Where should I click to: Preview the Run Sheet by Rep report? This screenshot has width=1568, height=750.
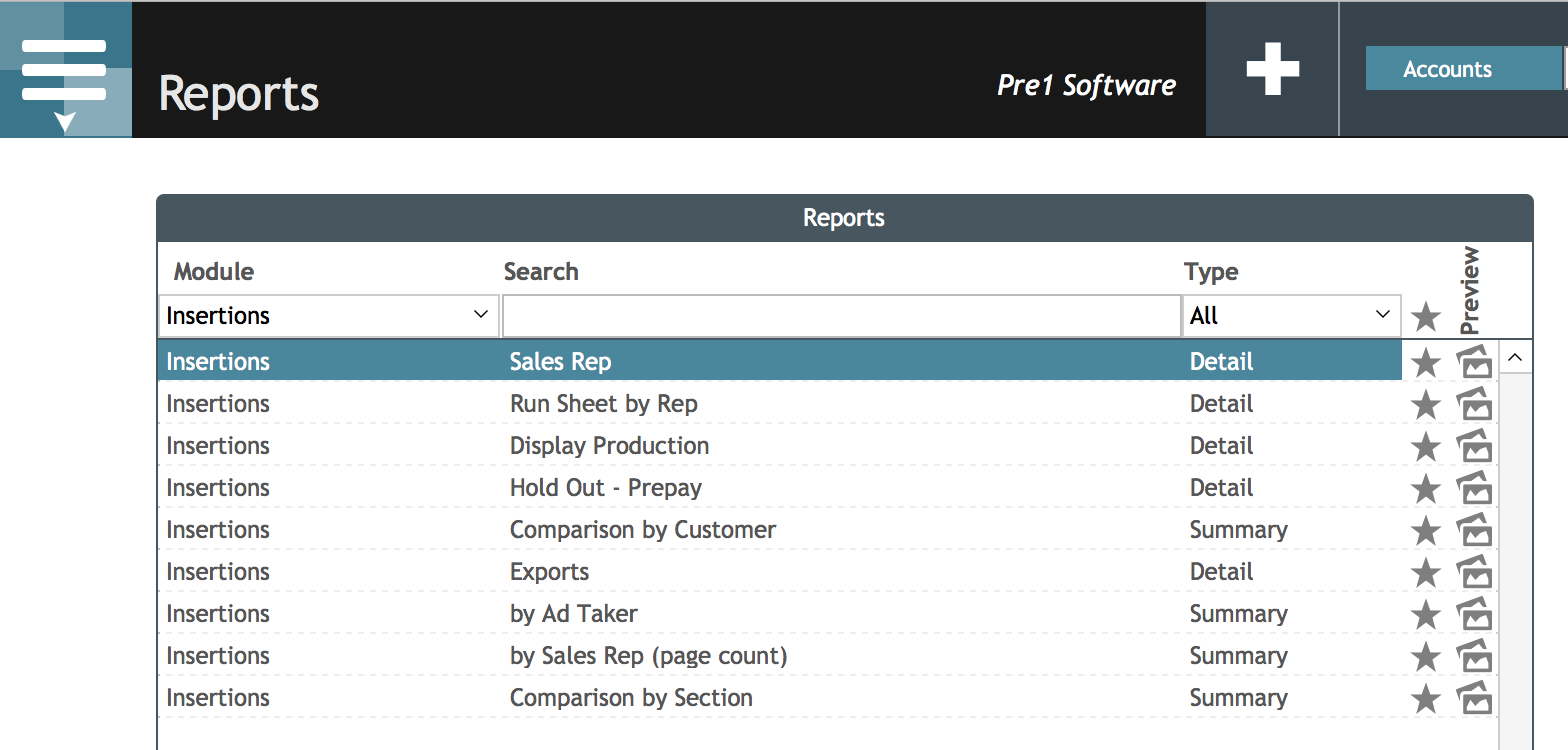[1474, 404]
